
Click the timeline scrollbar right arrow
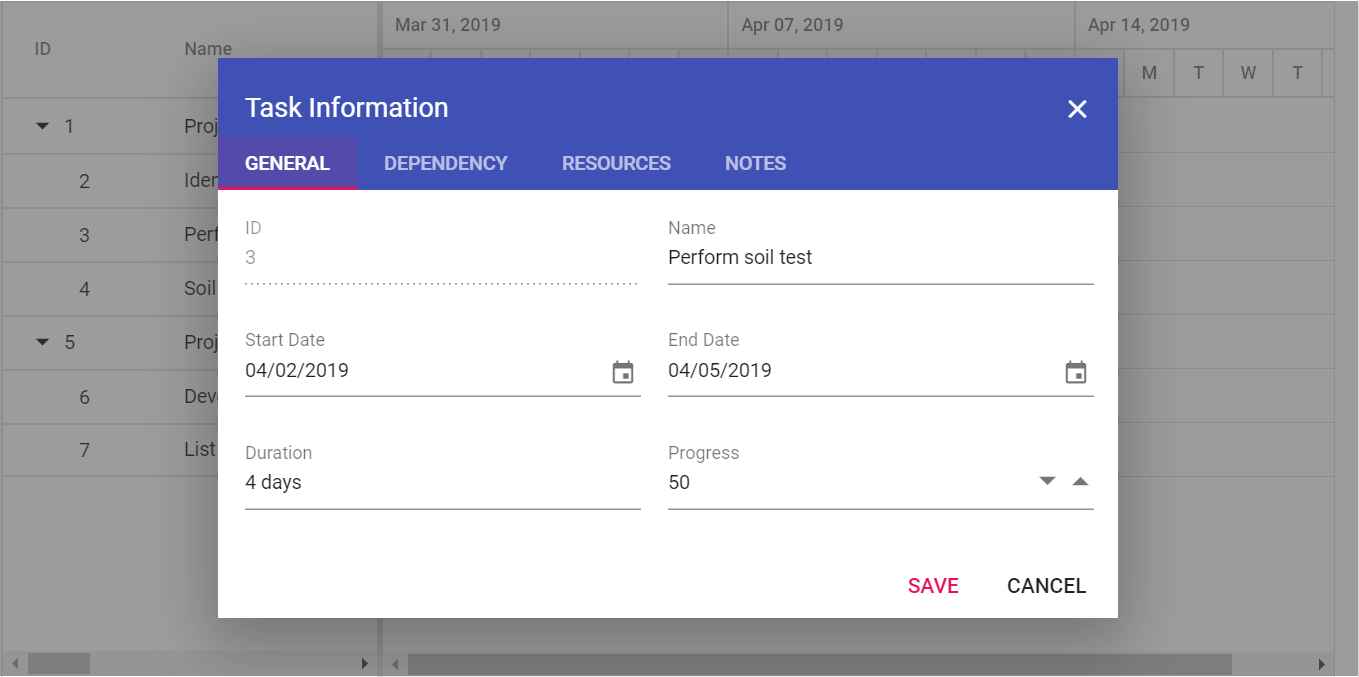point(1322,664)
